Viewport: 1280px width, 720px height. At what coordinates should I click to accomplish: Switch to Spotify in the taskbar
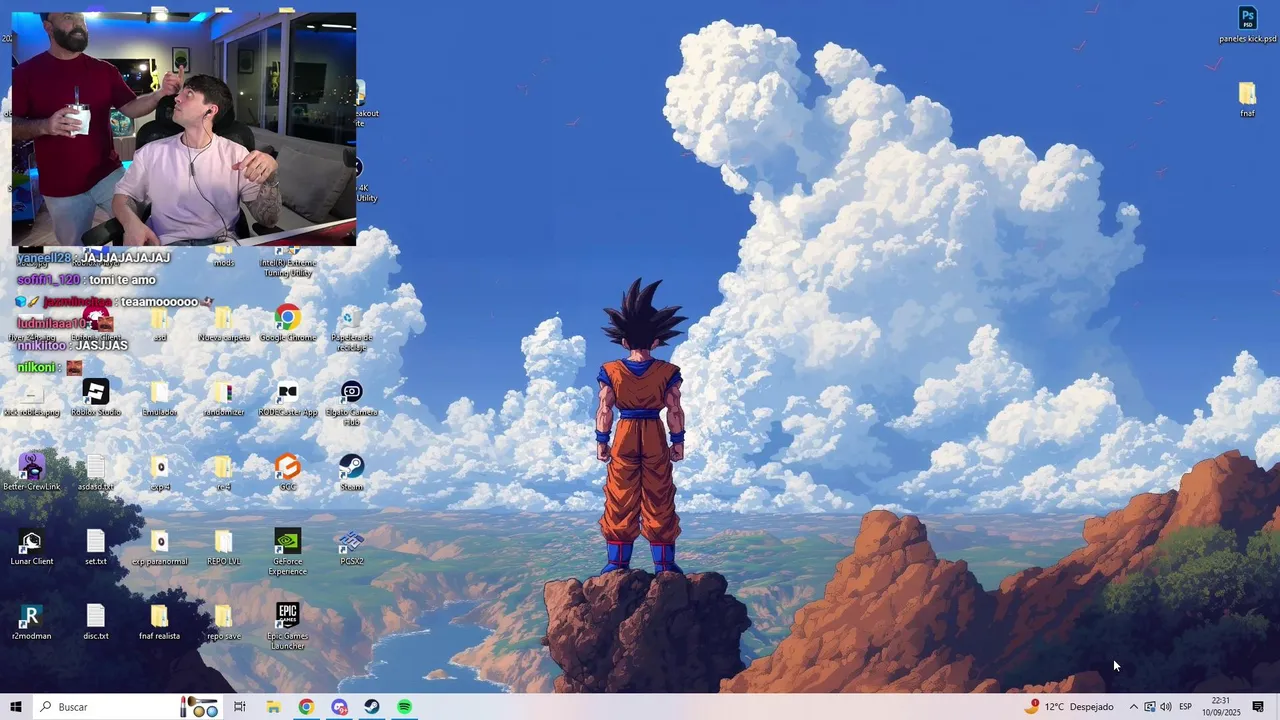click(x=404, y=707)
